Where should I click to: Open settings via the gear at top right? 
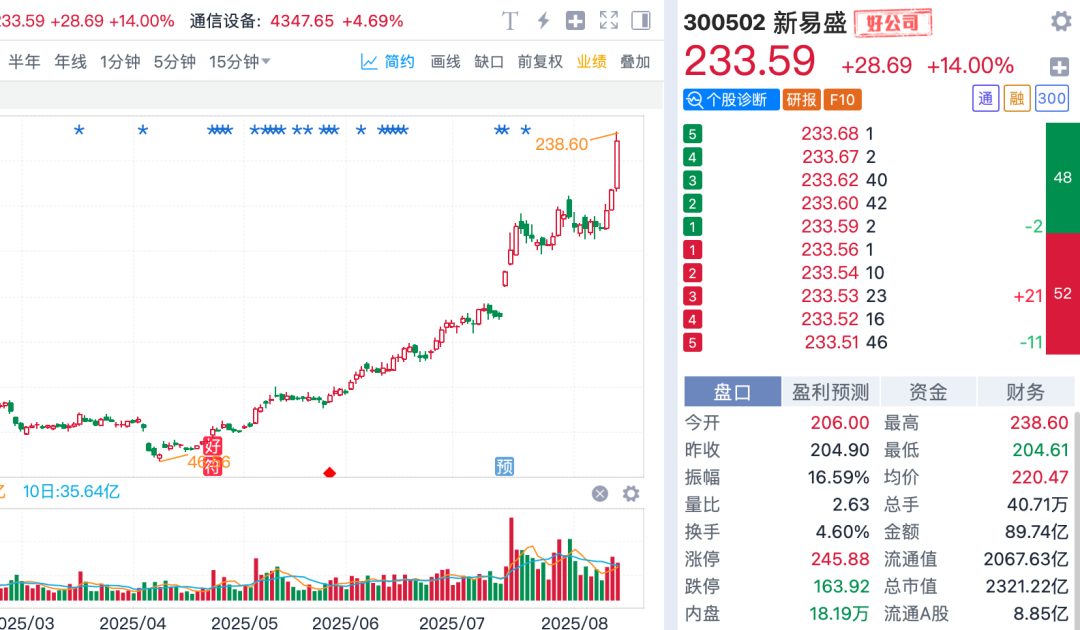(1061, 21)
